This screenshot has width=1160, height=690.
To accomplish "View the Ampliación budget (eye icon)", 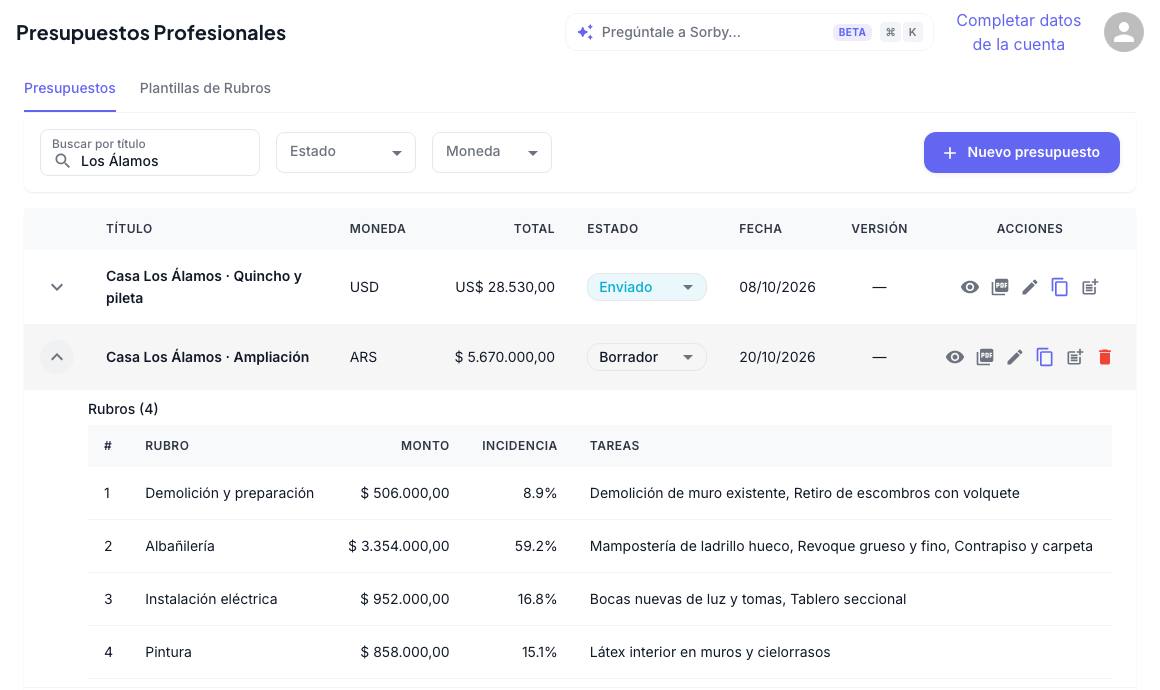I will pyautogui.click(x=954, y=357).
